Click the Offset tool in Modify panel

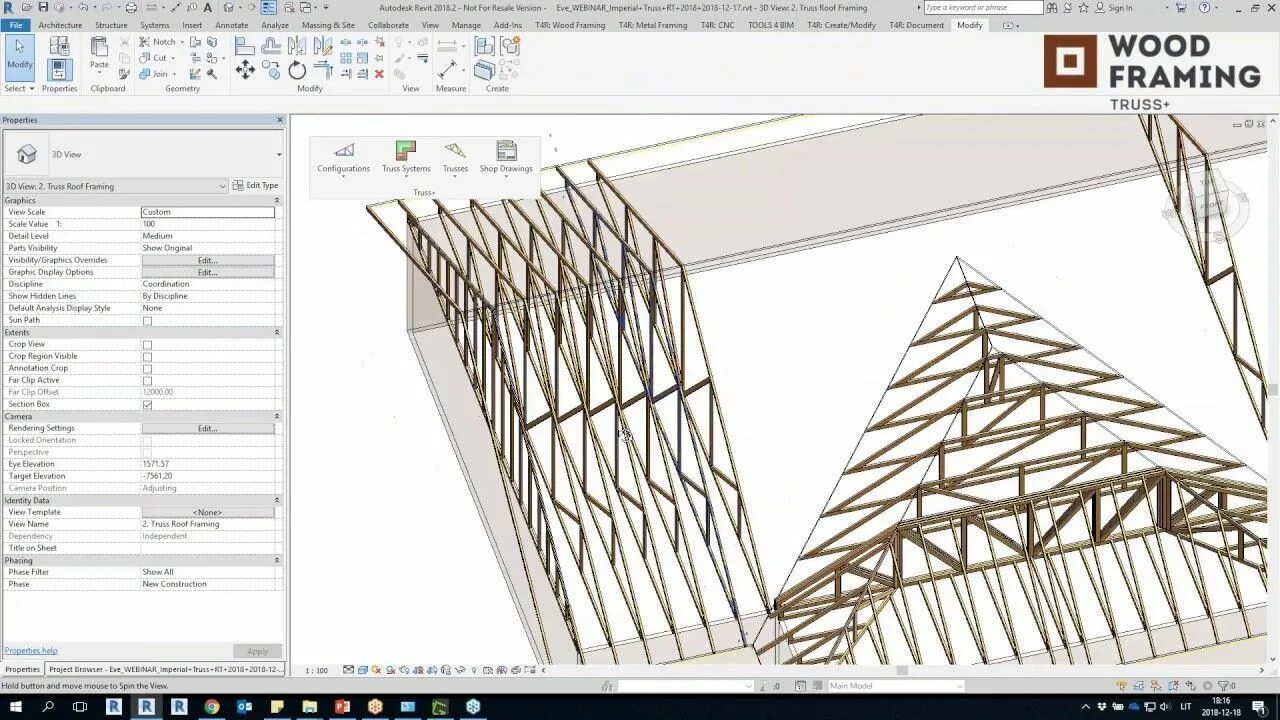(x=271, y=46)
